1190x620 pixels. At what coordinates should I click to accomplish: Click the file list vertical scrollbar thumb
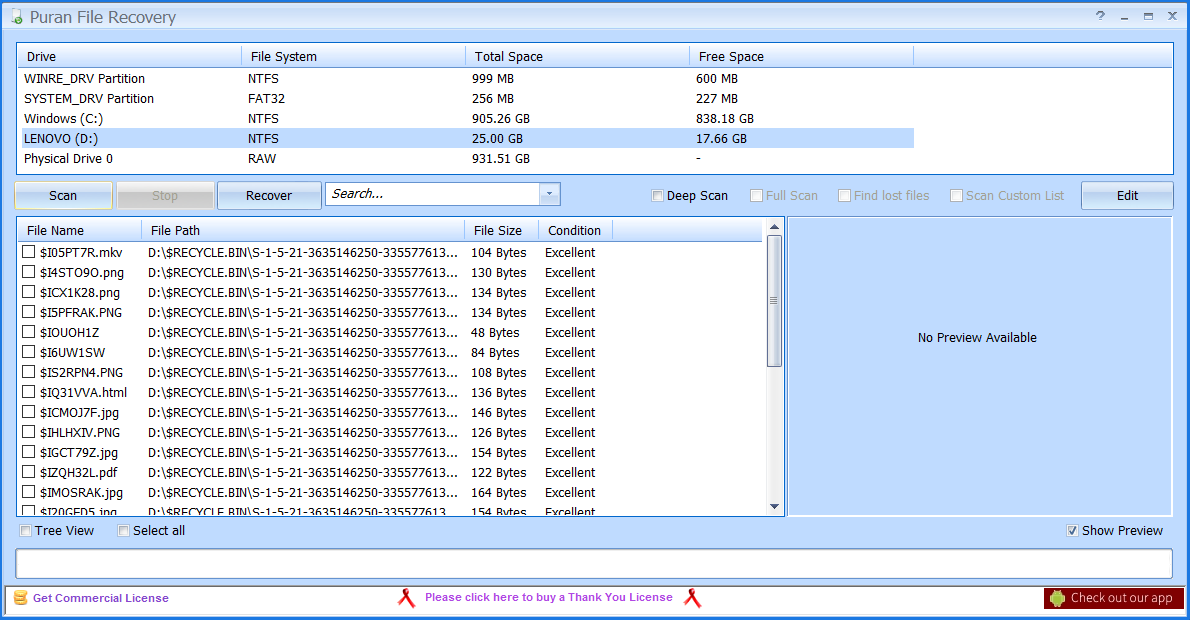[x=774, y=301]
